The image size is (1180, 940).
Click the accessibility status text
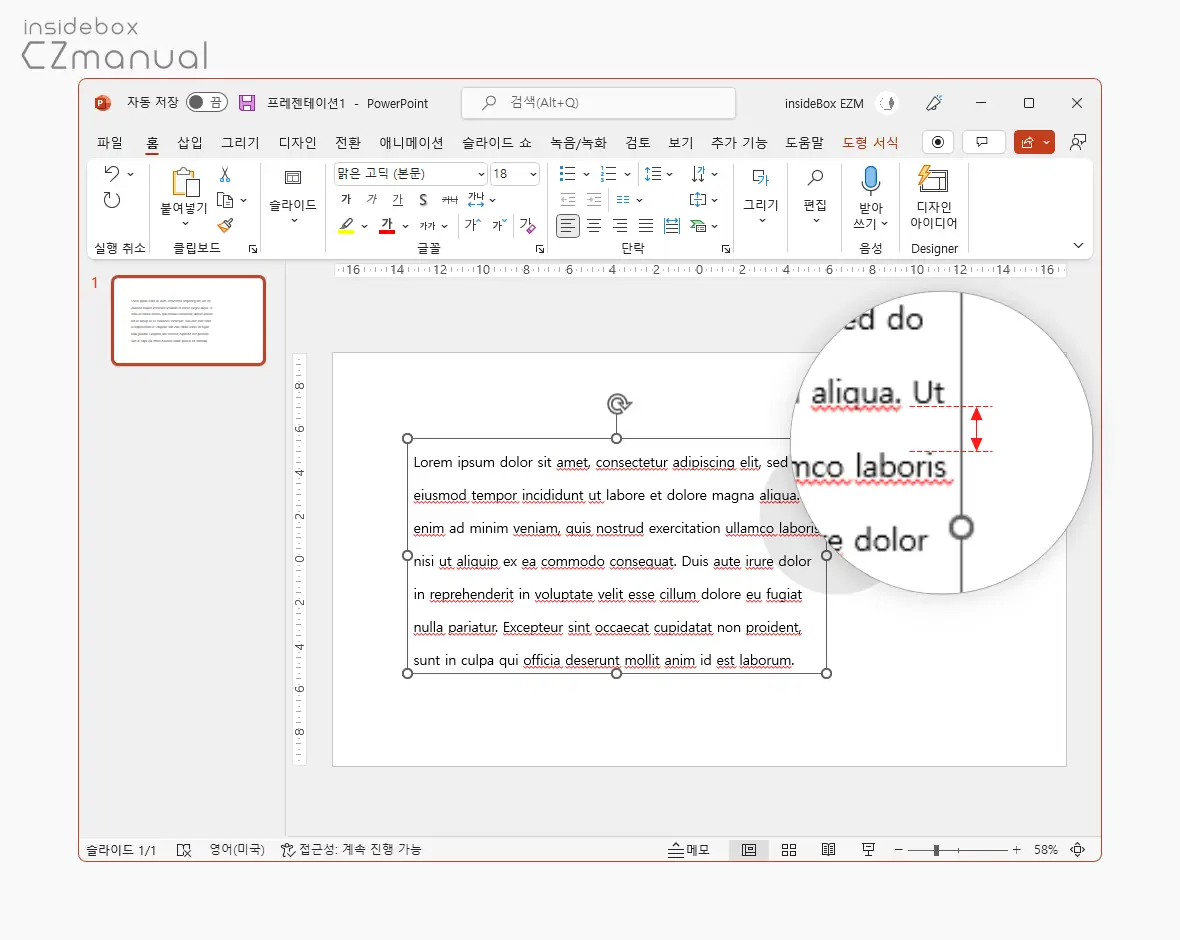click(x=351, y=850)
